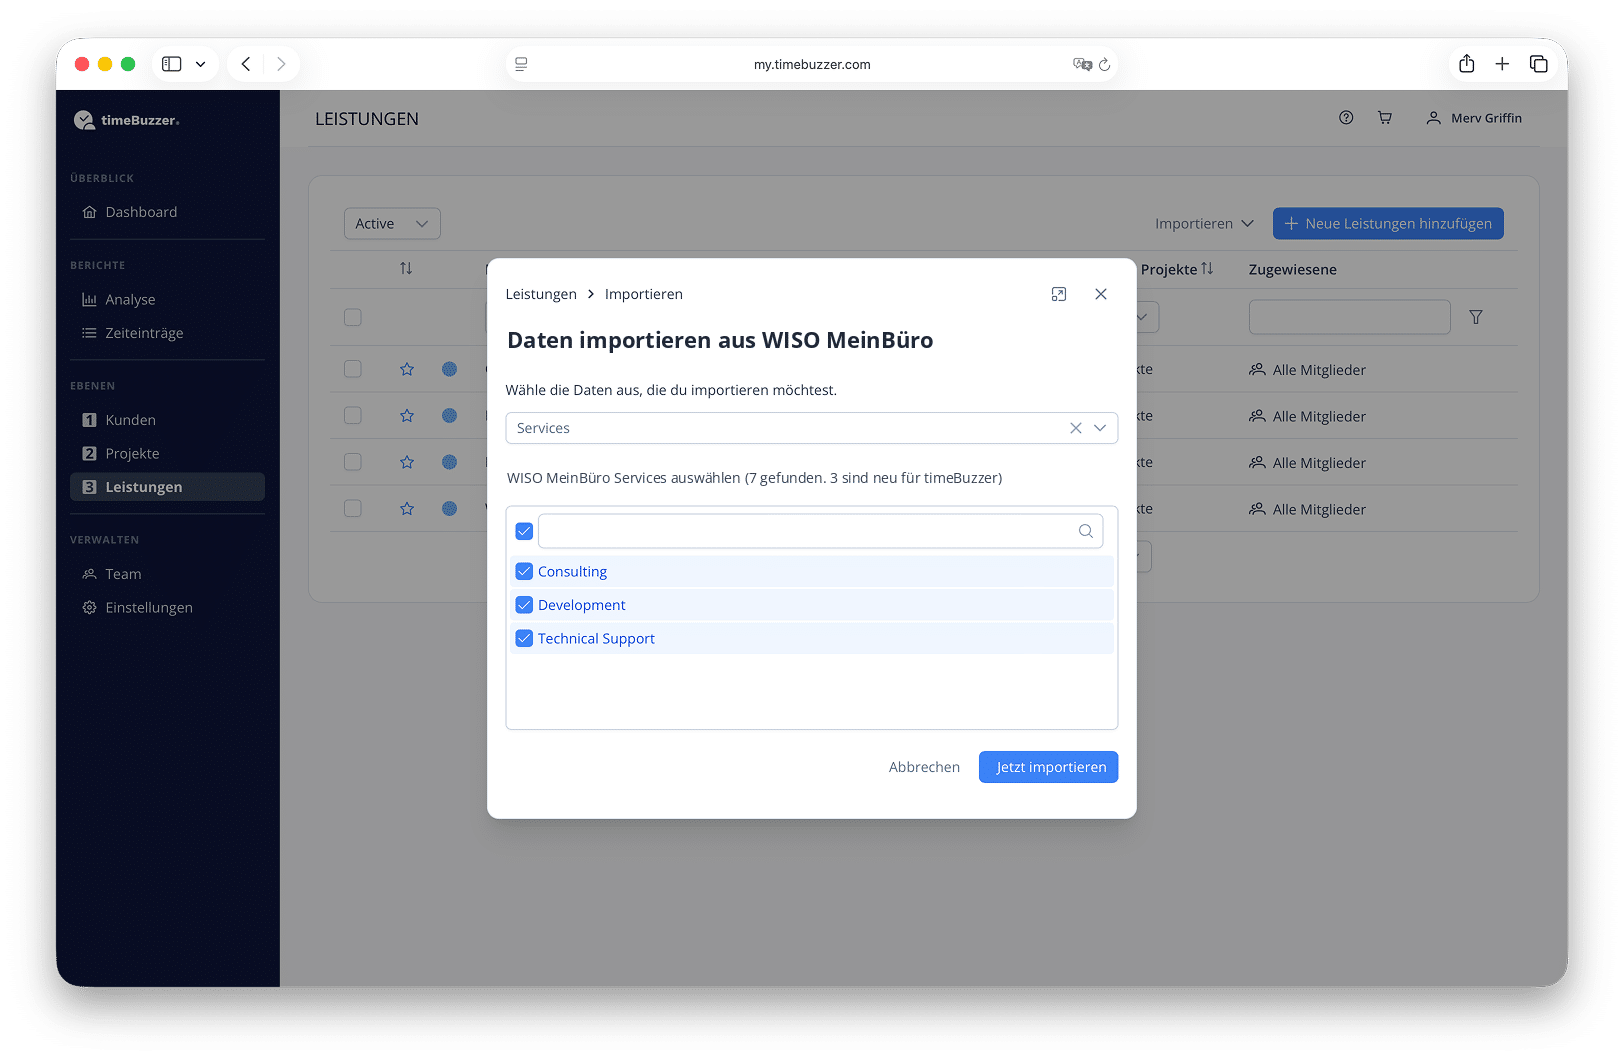1624x1061 pixels.
Task: Toggle the Safari sidebar panel icon
Action: [x=172, y=64]
